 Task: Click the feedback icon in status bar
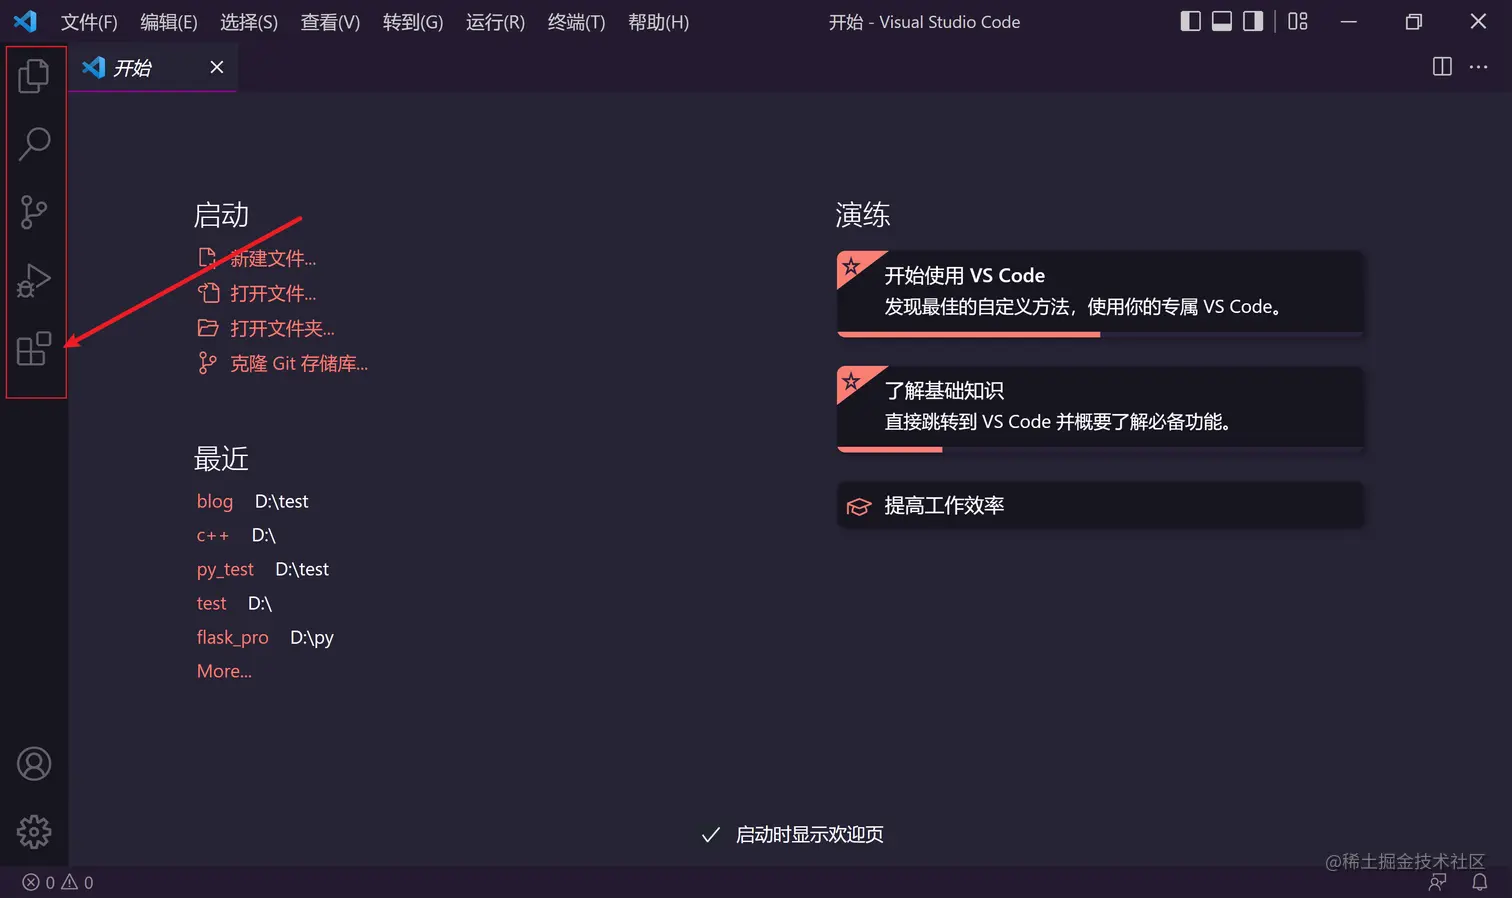pos(1438,882)
